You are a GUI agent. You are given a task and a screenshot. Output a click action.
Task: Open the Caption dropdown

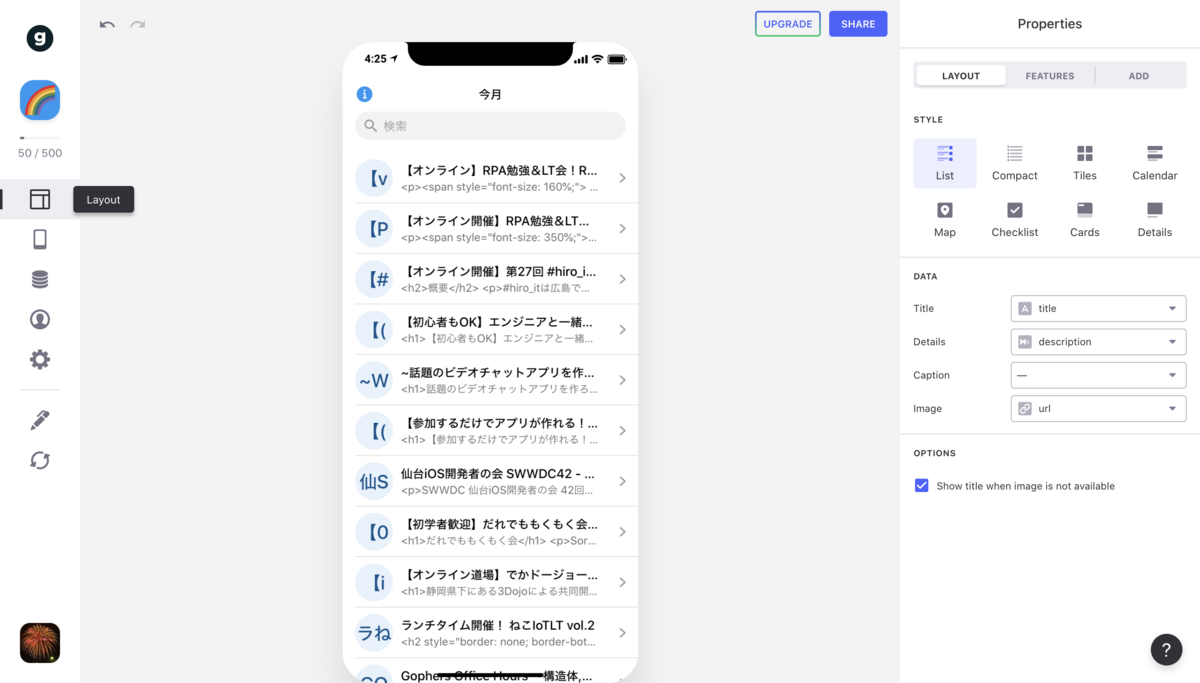point(1098,375)
